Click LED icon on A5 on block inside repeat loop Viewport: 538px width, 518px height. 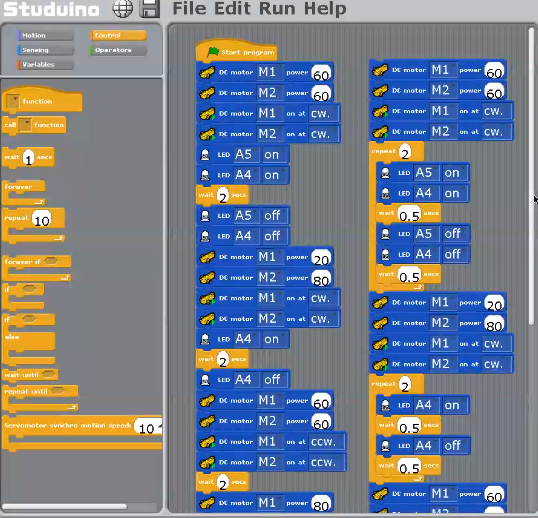[x=385, y=173]
